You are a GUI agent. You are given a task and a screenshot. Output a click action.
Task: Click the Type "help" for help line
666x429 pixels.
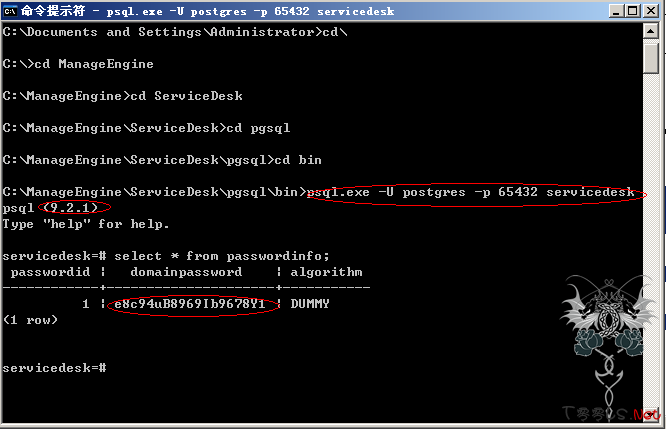[86, 224]
